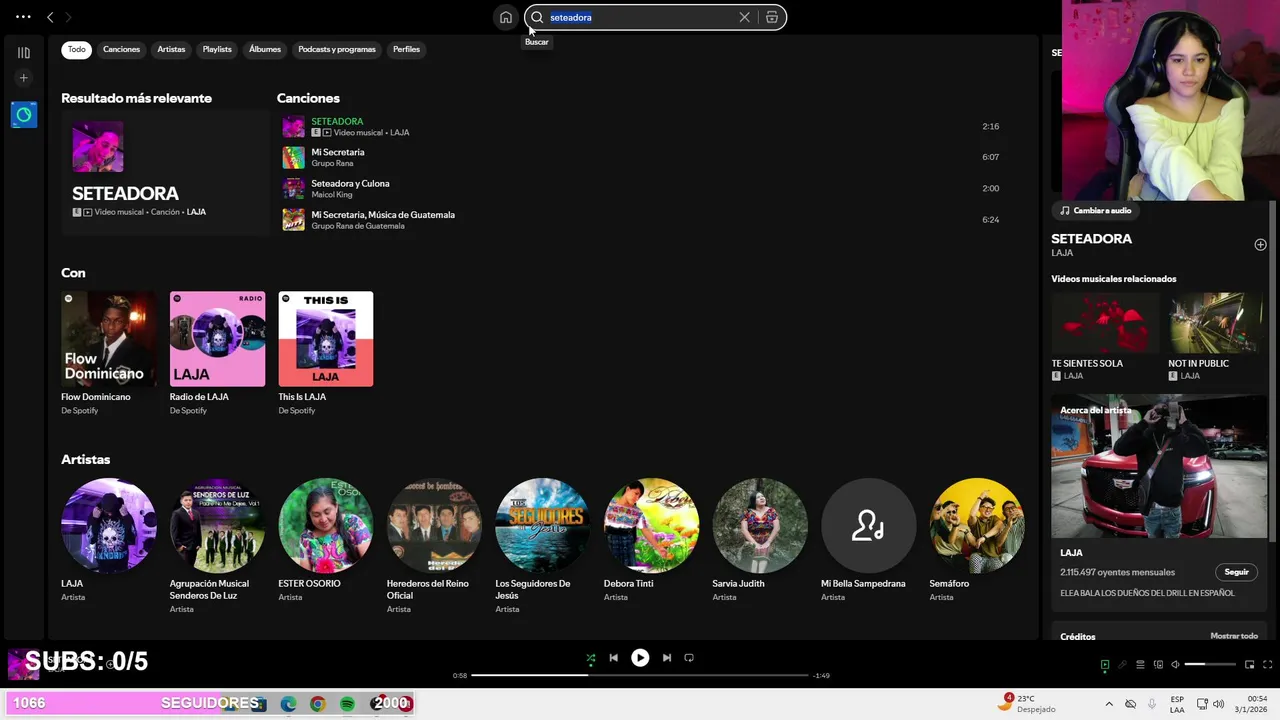Screen dimensions: 1280x720
Task: Clear the search field with X
Action: pos(744,17)
